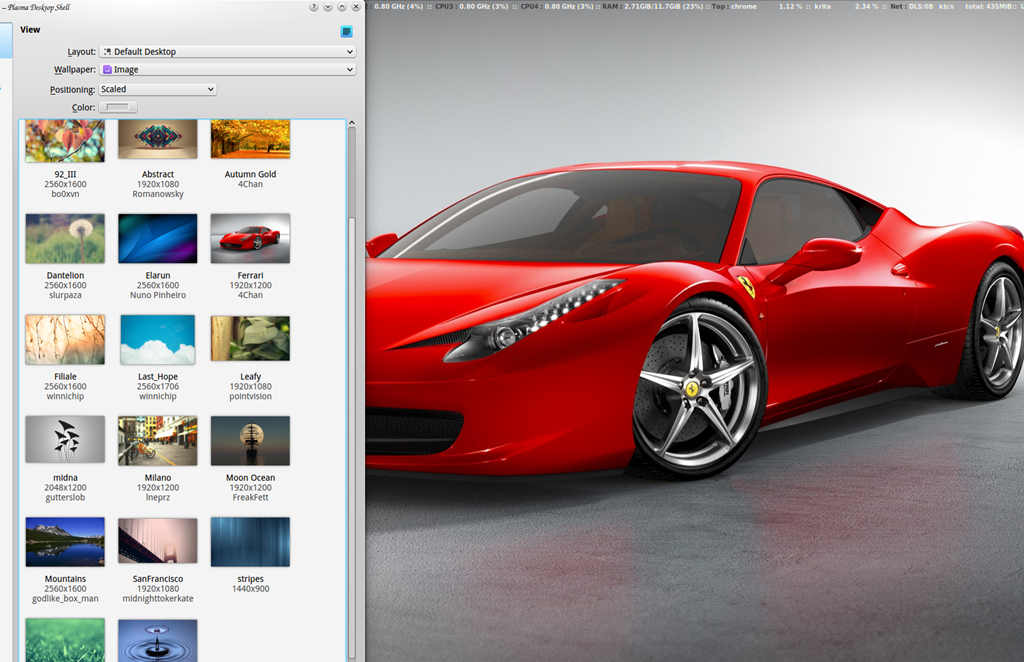Click the '2560x1706' resolution under Last_Hope

coord(157,386)
